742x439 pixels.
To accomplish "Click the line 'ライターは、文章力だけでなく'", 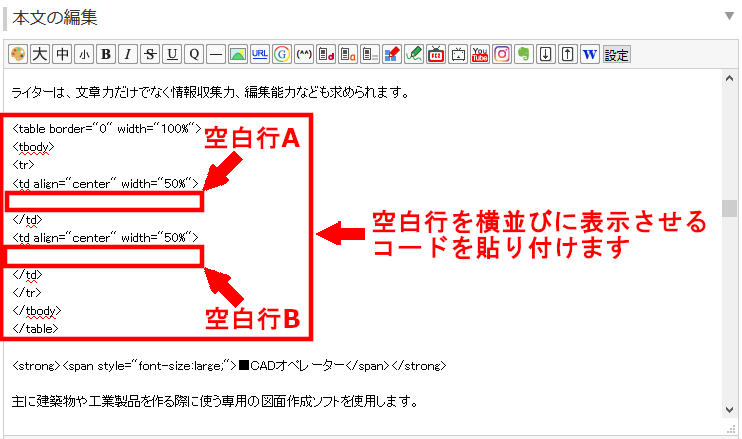I will click(x=211, y=92).
